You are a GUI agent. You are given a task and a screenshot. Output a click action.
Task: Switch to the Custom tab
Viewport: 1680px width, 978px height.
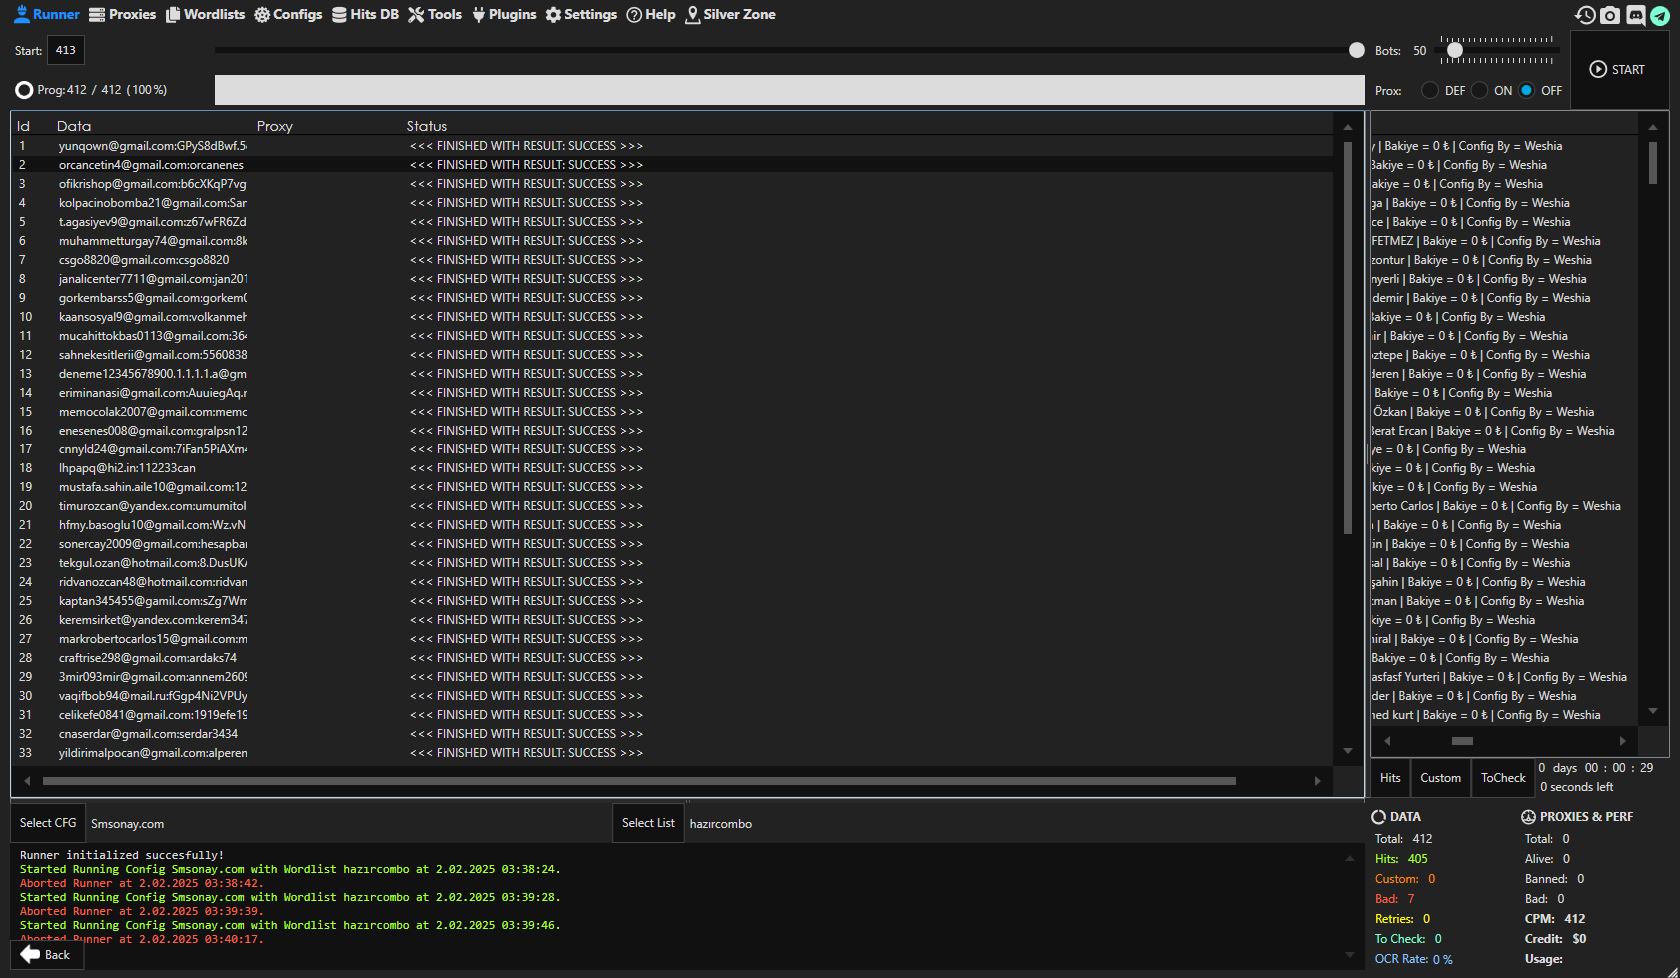(1440, 778)
